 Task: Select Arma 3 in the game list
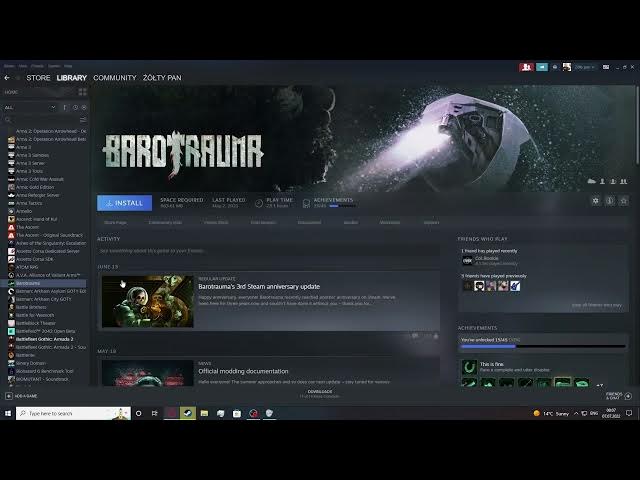coord(23,147)
